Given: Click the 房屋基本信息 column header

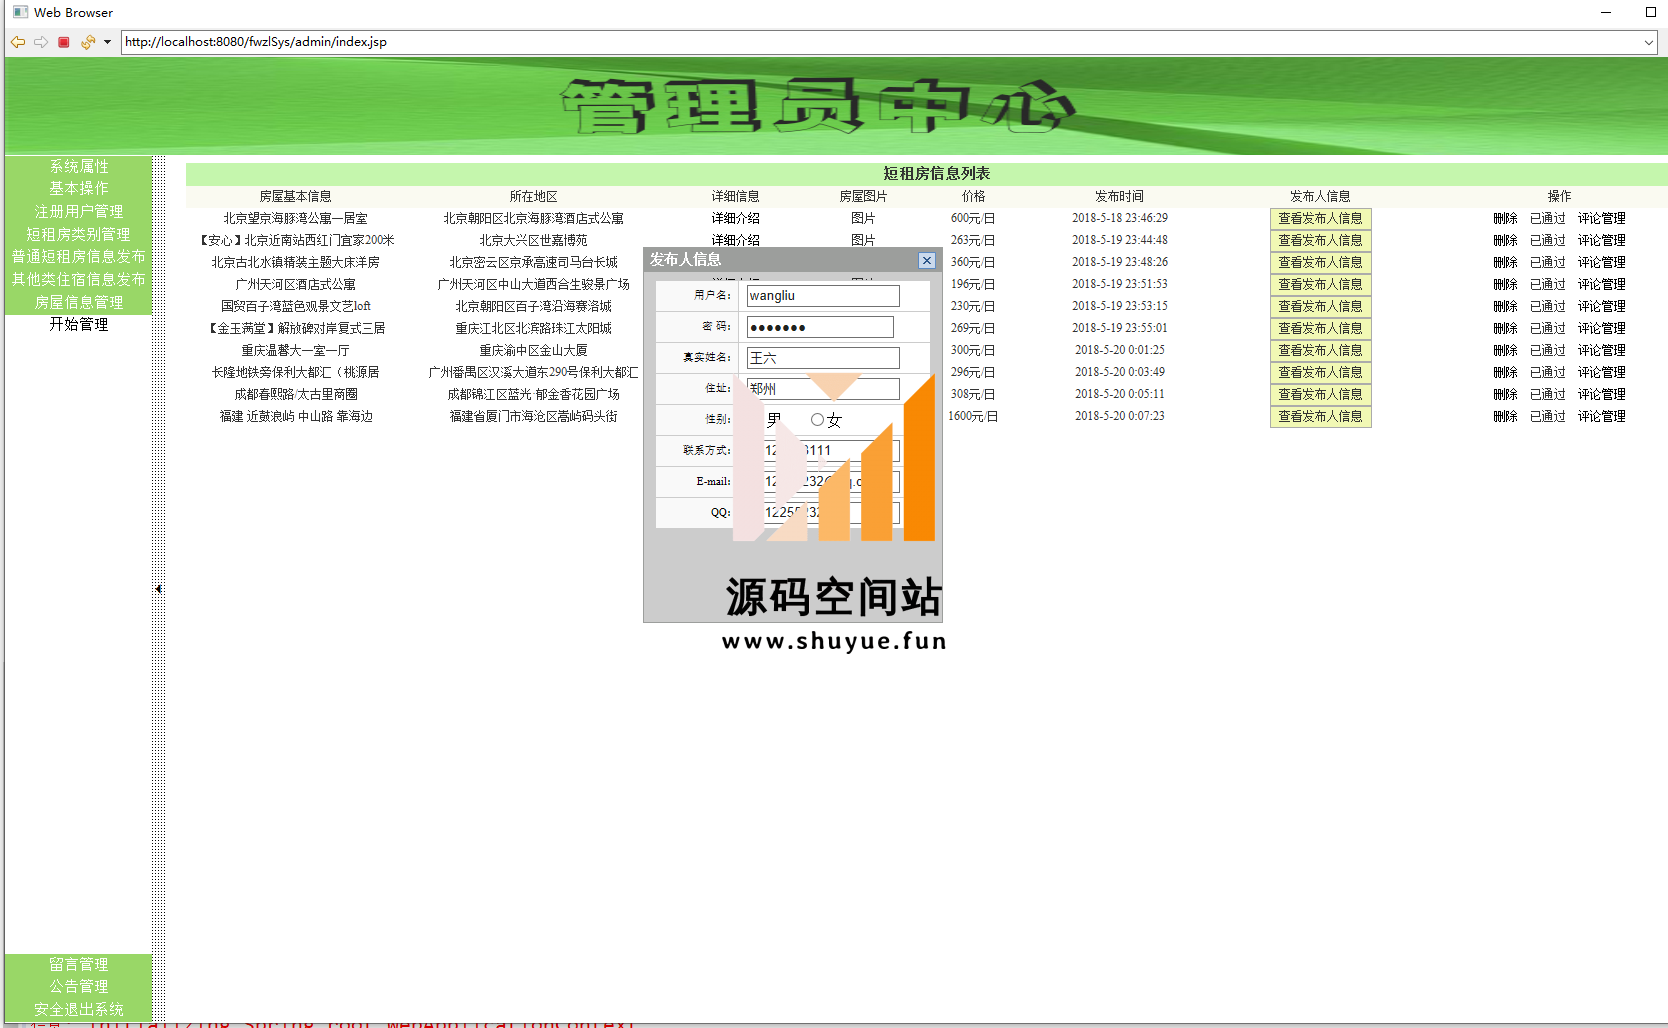Looking at the screenshot, I should click(295, 196).
